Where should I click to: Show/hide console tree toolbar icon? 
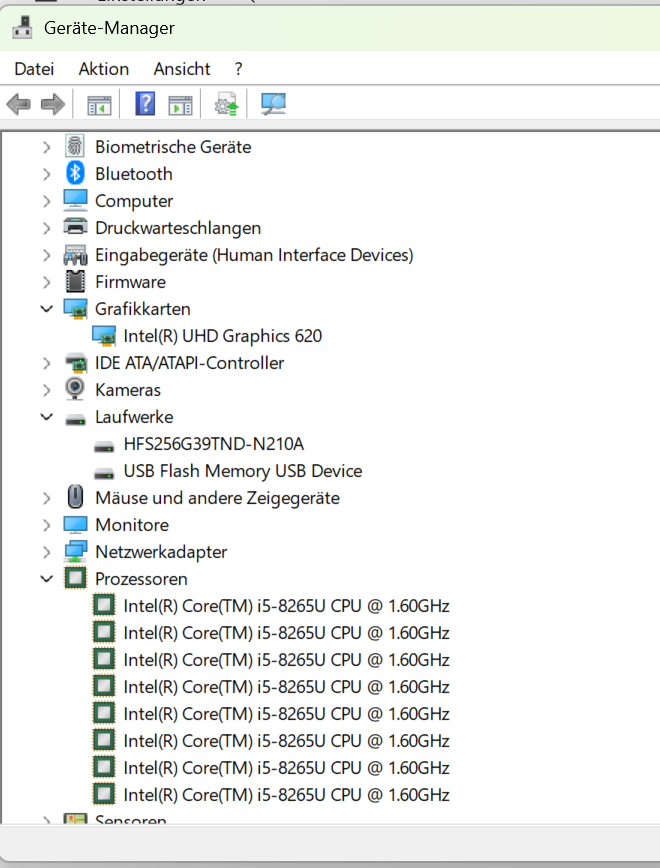tap(99, 105)
